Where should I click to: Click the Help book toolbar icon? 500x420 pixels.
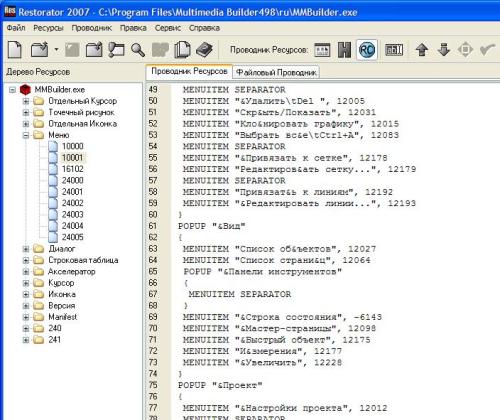pyautogui.click(x=204, y=50)
